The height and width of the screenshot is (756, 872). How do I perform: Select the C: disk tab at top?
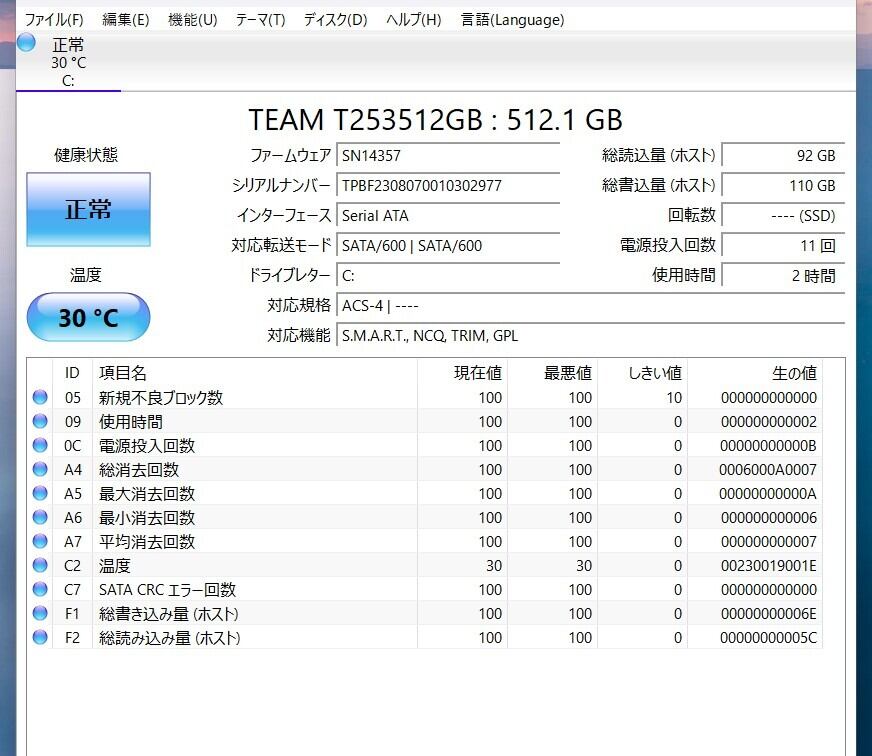pyautogui.click(x=68, y=62)
